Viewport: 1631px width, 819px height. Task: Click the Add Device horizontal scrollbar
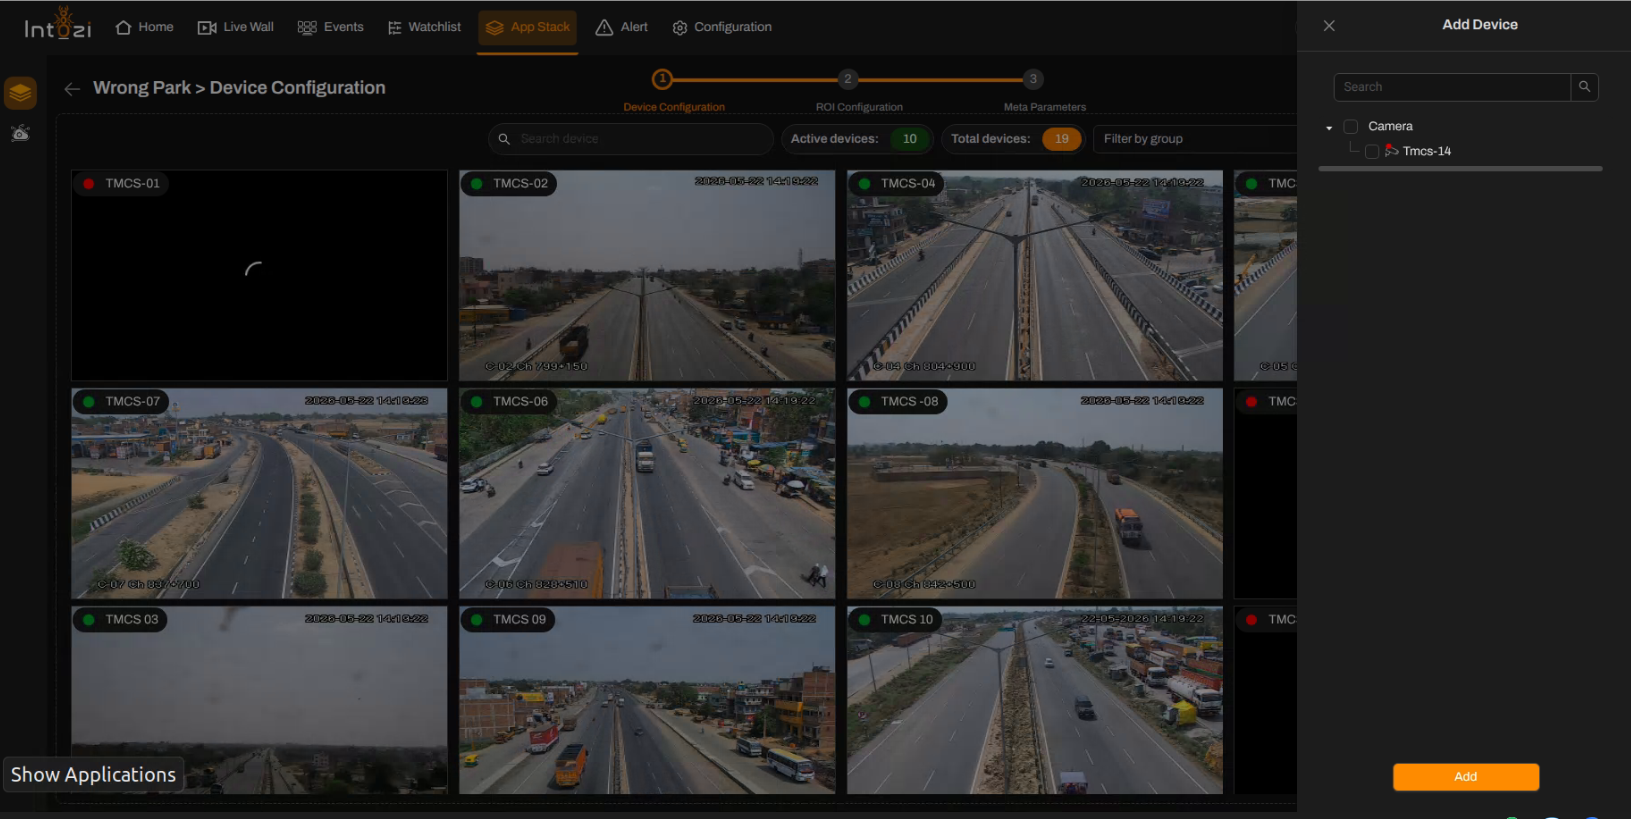[1461, 169]
